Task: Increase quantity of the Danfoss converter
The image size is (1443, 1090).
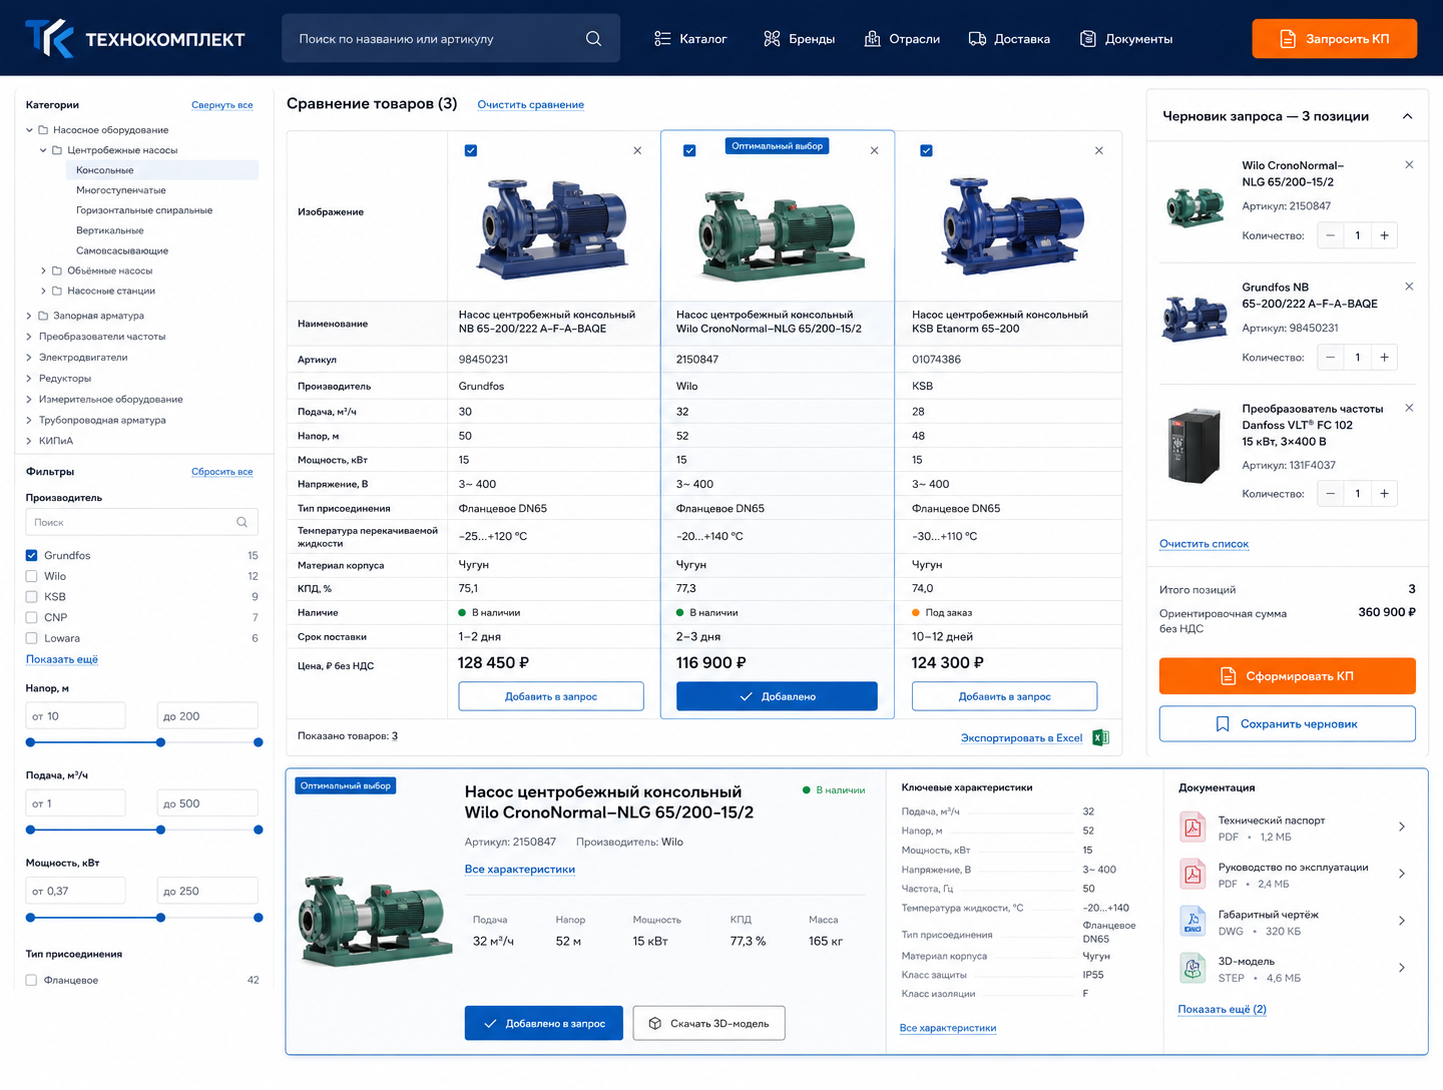Action: [x=1384, y=493]
